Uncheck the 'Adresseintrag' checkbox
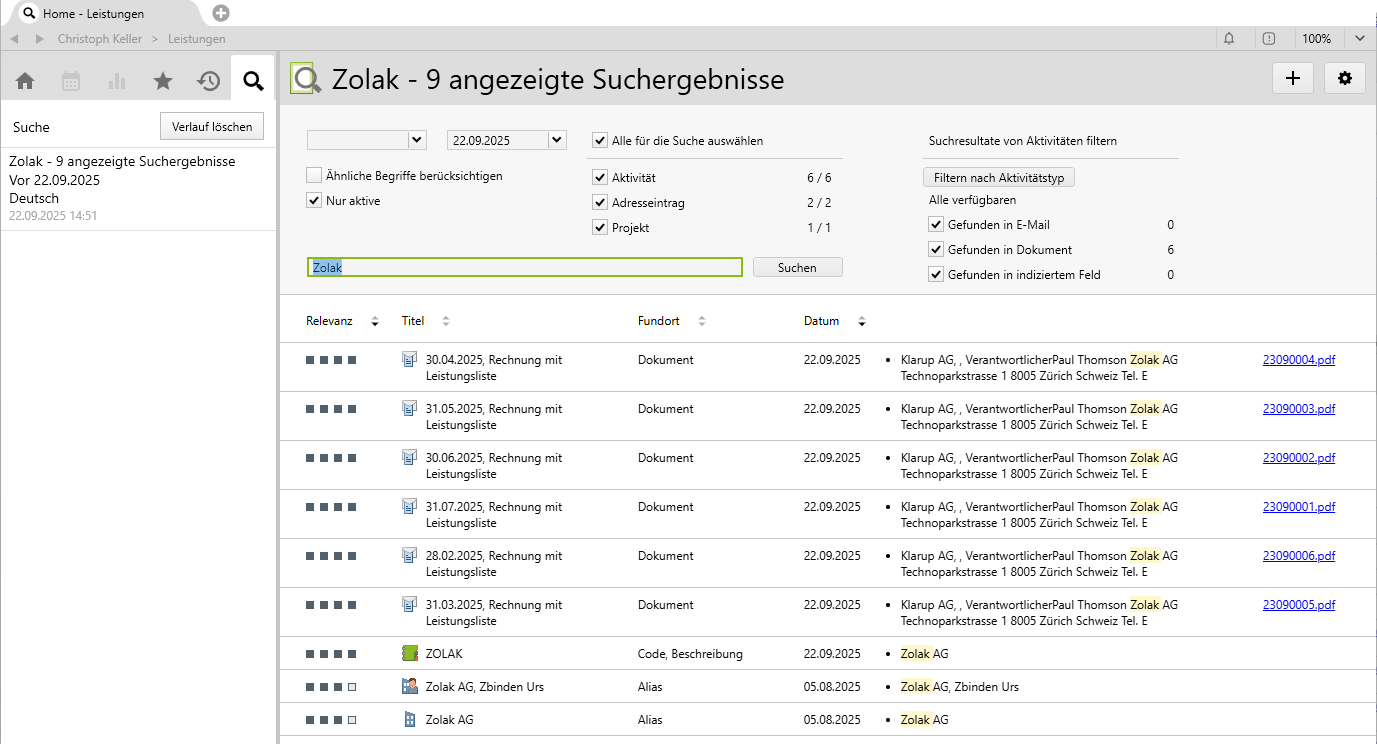 click(x=600, y=203)
